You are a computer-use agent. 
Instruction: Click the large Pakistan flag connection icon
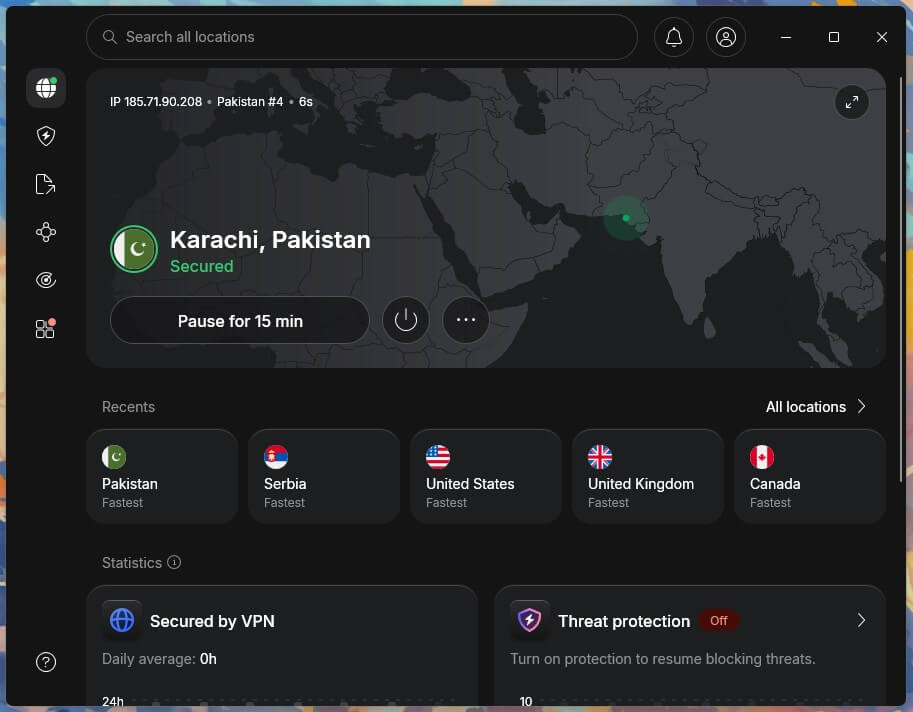(134, 249)
